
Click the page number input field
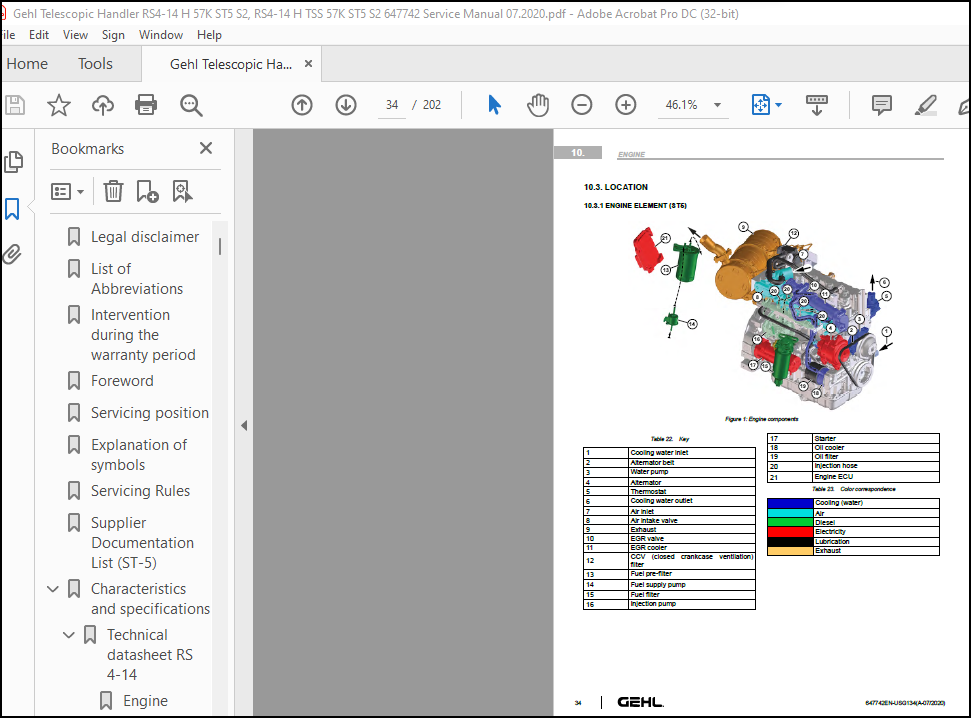(392, 105)
